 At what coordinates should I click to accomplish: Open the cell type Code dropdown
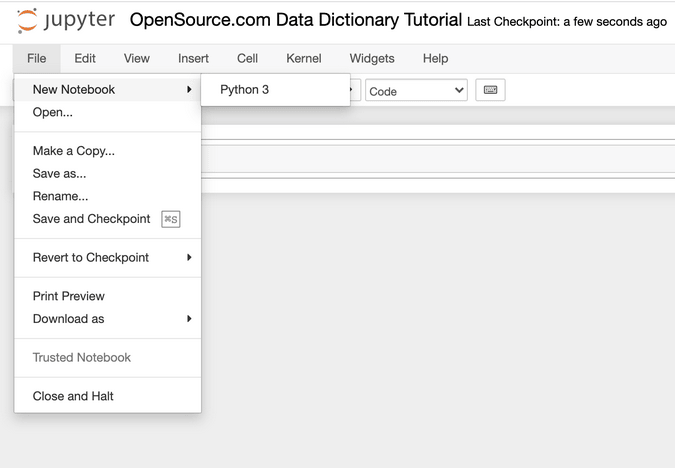(x=416, y=90)
